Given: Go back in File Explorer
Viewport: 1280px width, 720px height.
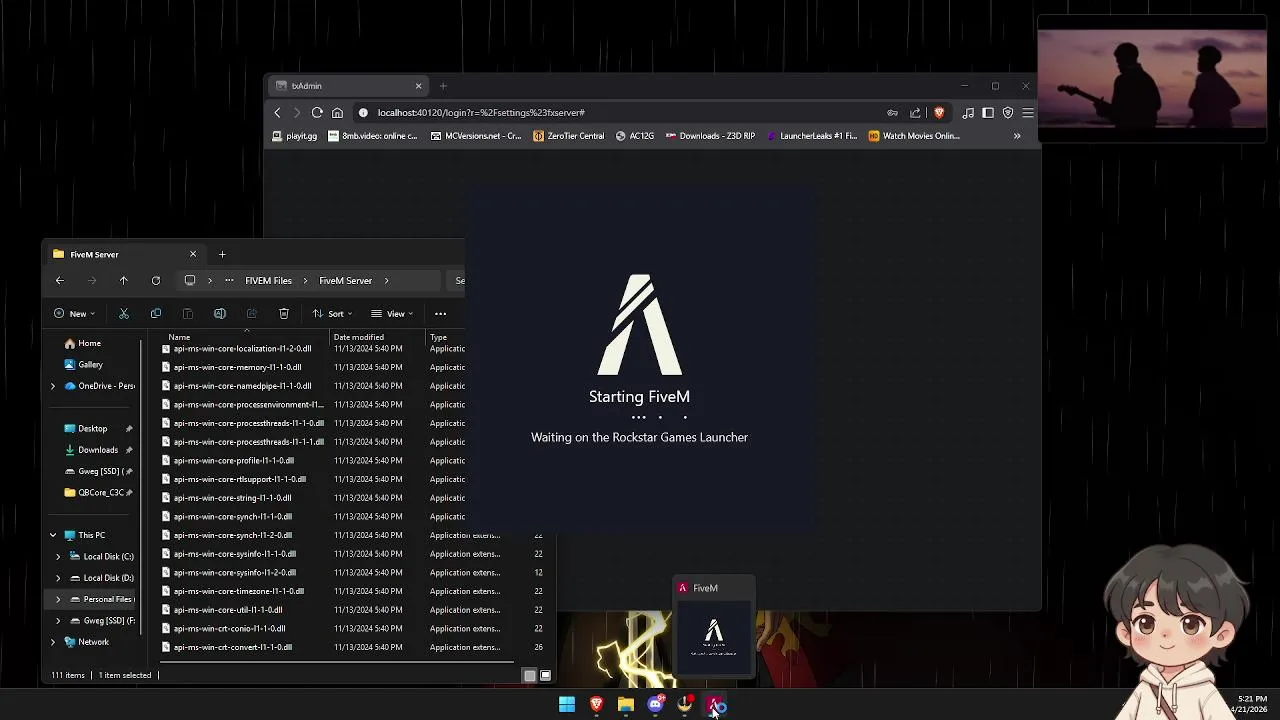Looking at the screenshot, I should coord(60,281).
